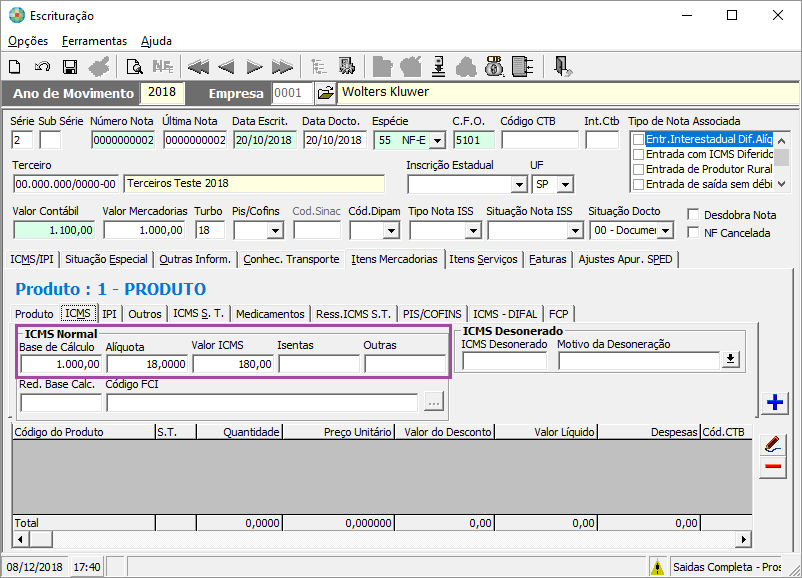Click the Valor ICMS field showing 180,00
The height and width of the screenshot is (578, 802).
[233, 364]
